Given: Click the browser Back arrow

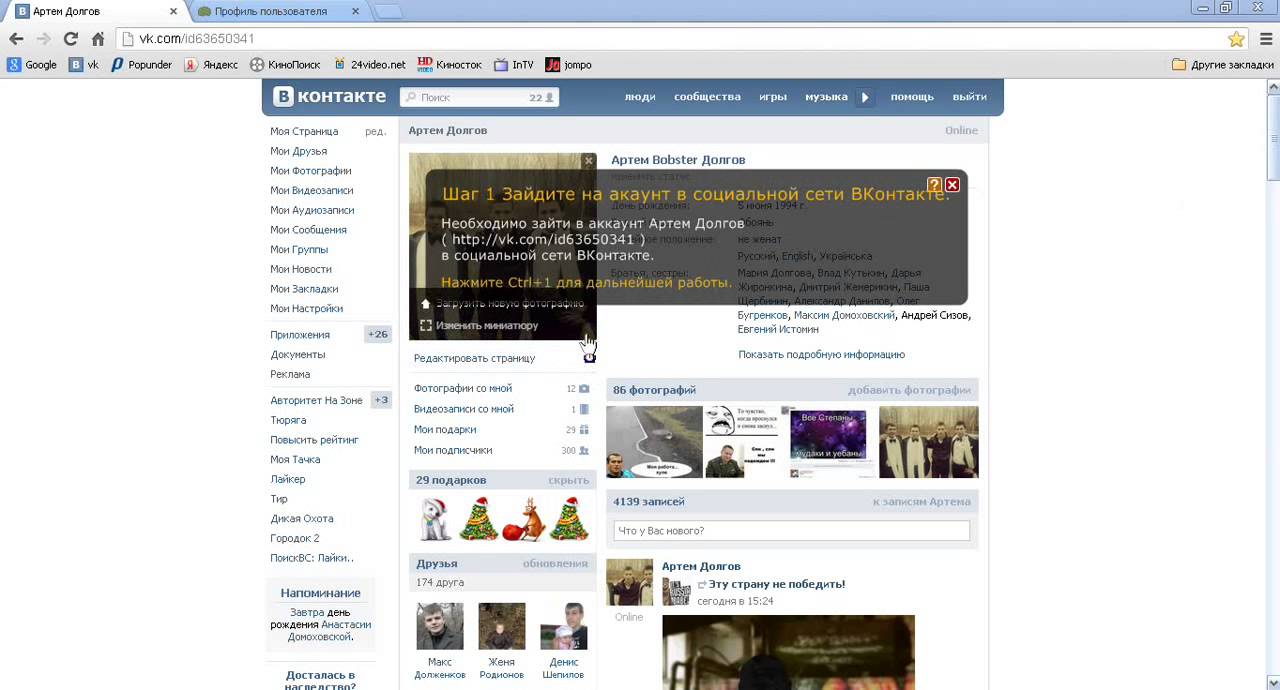Looking at the screenshot, I should [x=16, y=39].
